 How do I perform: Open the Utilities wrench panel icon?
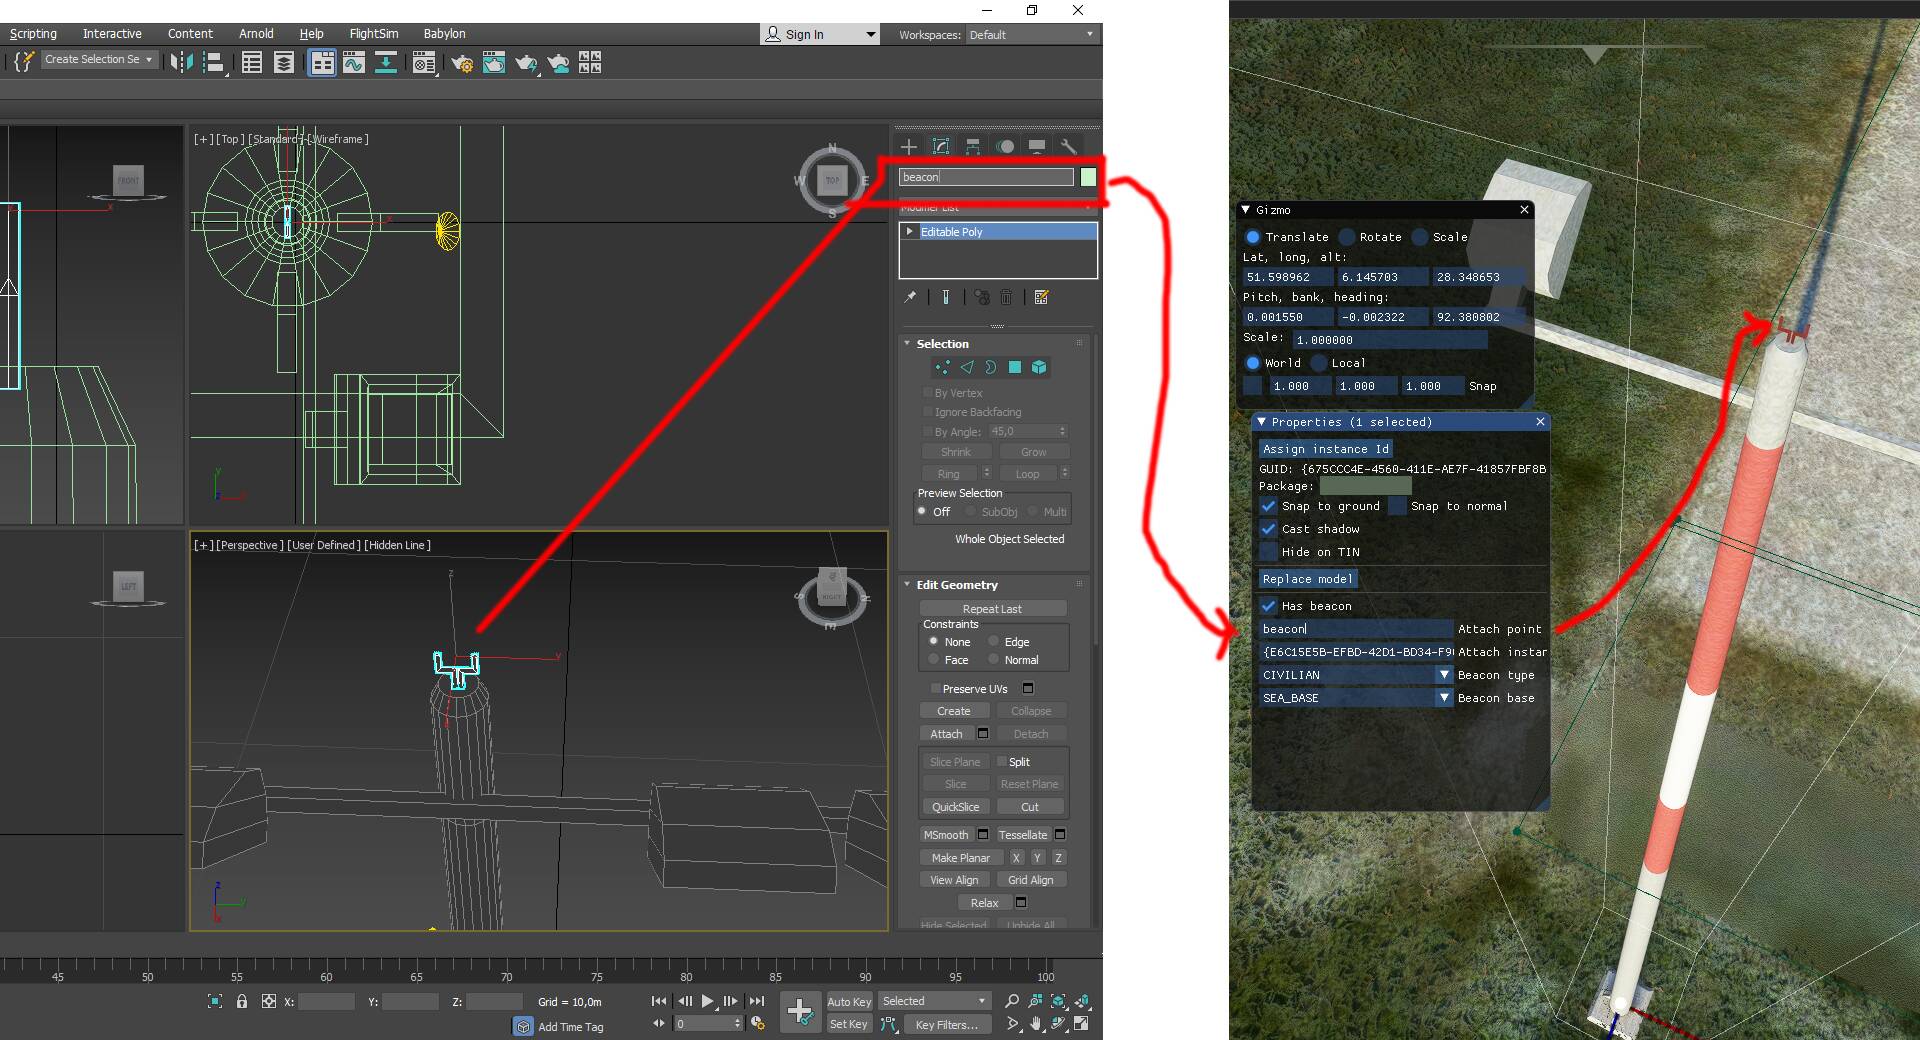tap(1068, 147)
